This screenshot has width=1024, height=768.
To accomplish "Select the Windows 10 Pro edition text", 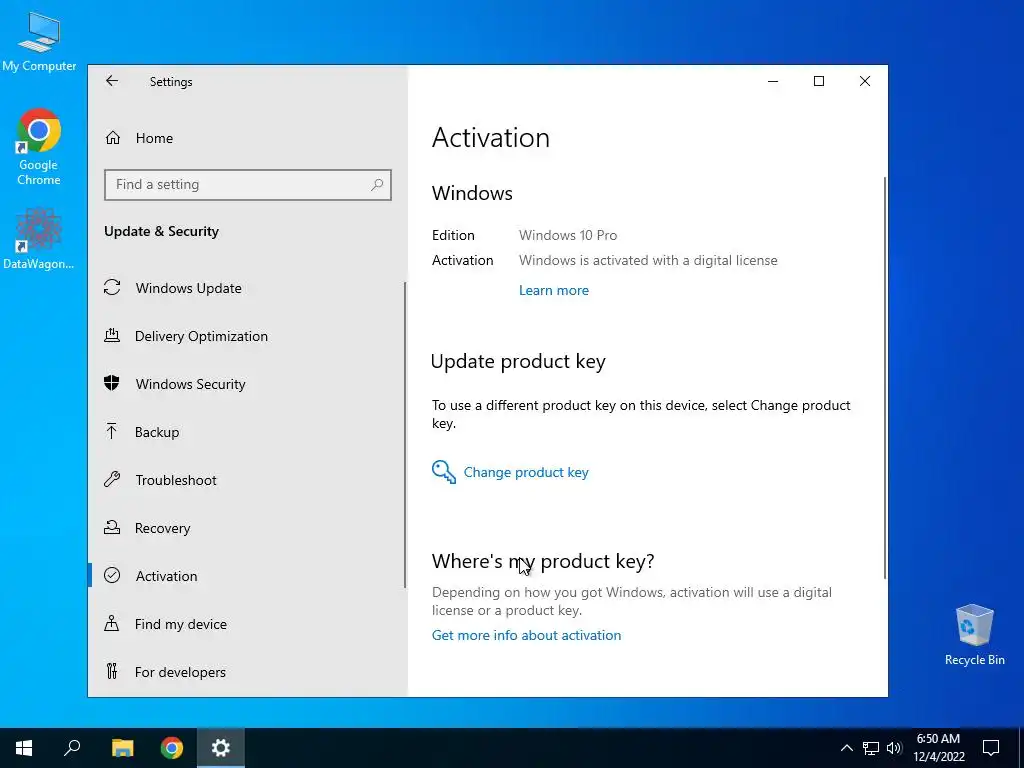I will click(568, 235).
